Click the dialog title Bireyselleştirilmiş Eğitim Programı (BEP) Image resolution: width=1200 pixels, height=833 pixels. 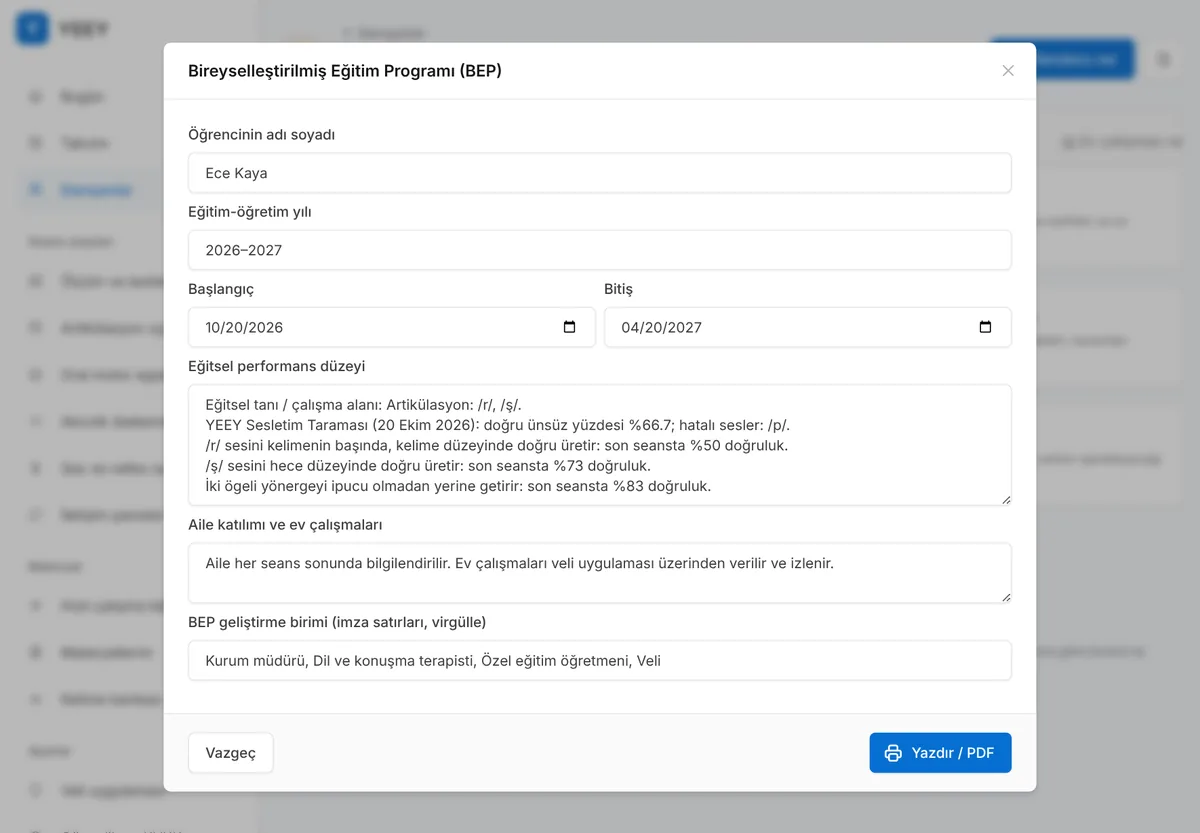[345, 71]
